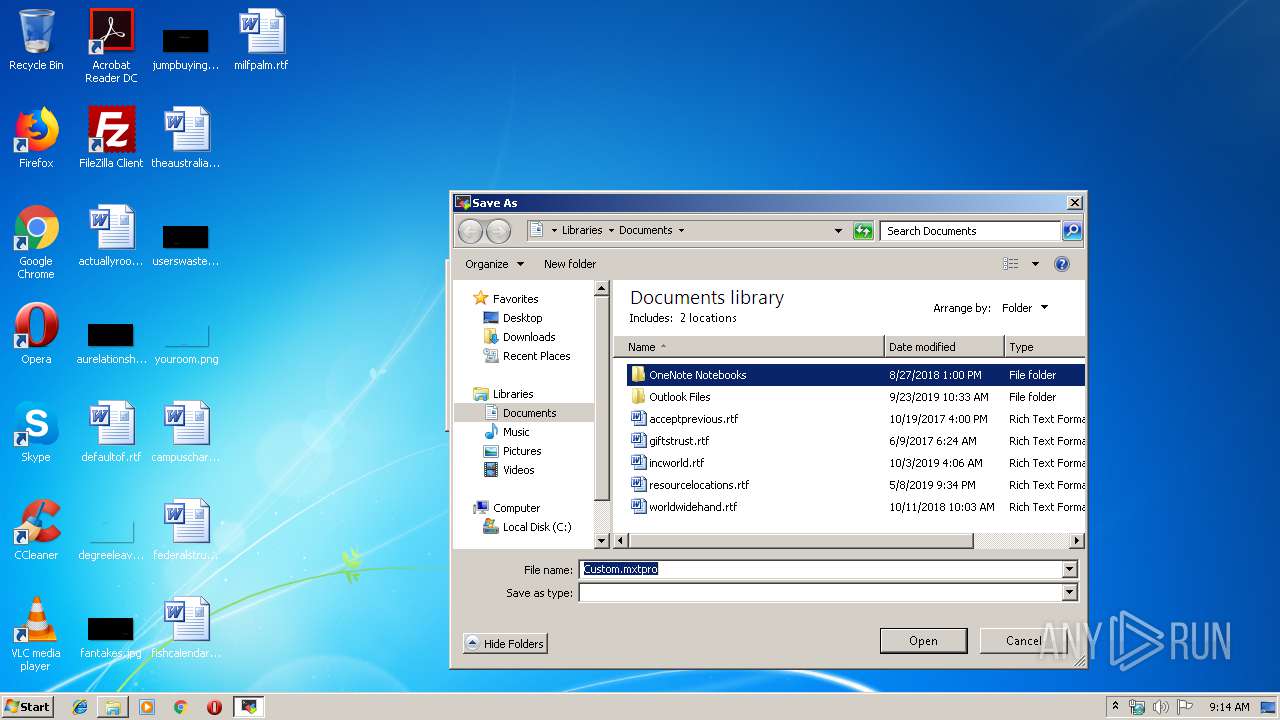1280x720 pixels.
Task: Expand the File name dropdown arrow
Action: (x=1069, y=569)
